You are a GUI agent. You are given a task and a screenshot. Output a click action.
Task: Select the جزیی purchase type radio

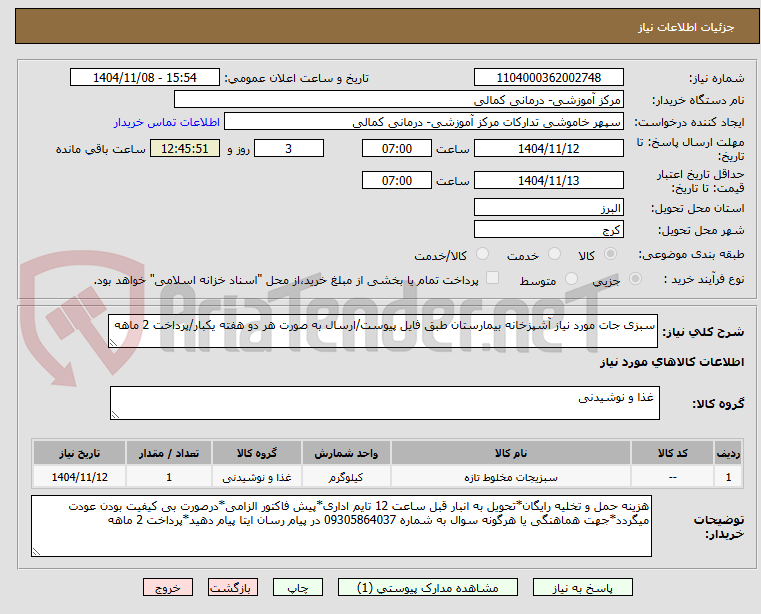(x=635, y=279)
